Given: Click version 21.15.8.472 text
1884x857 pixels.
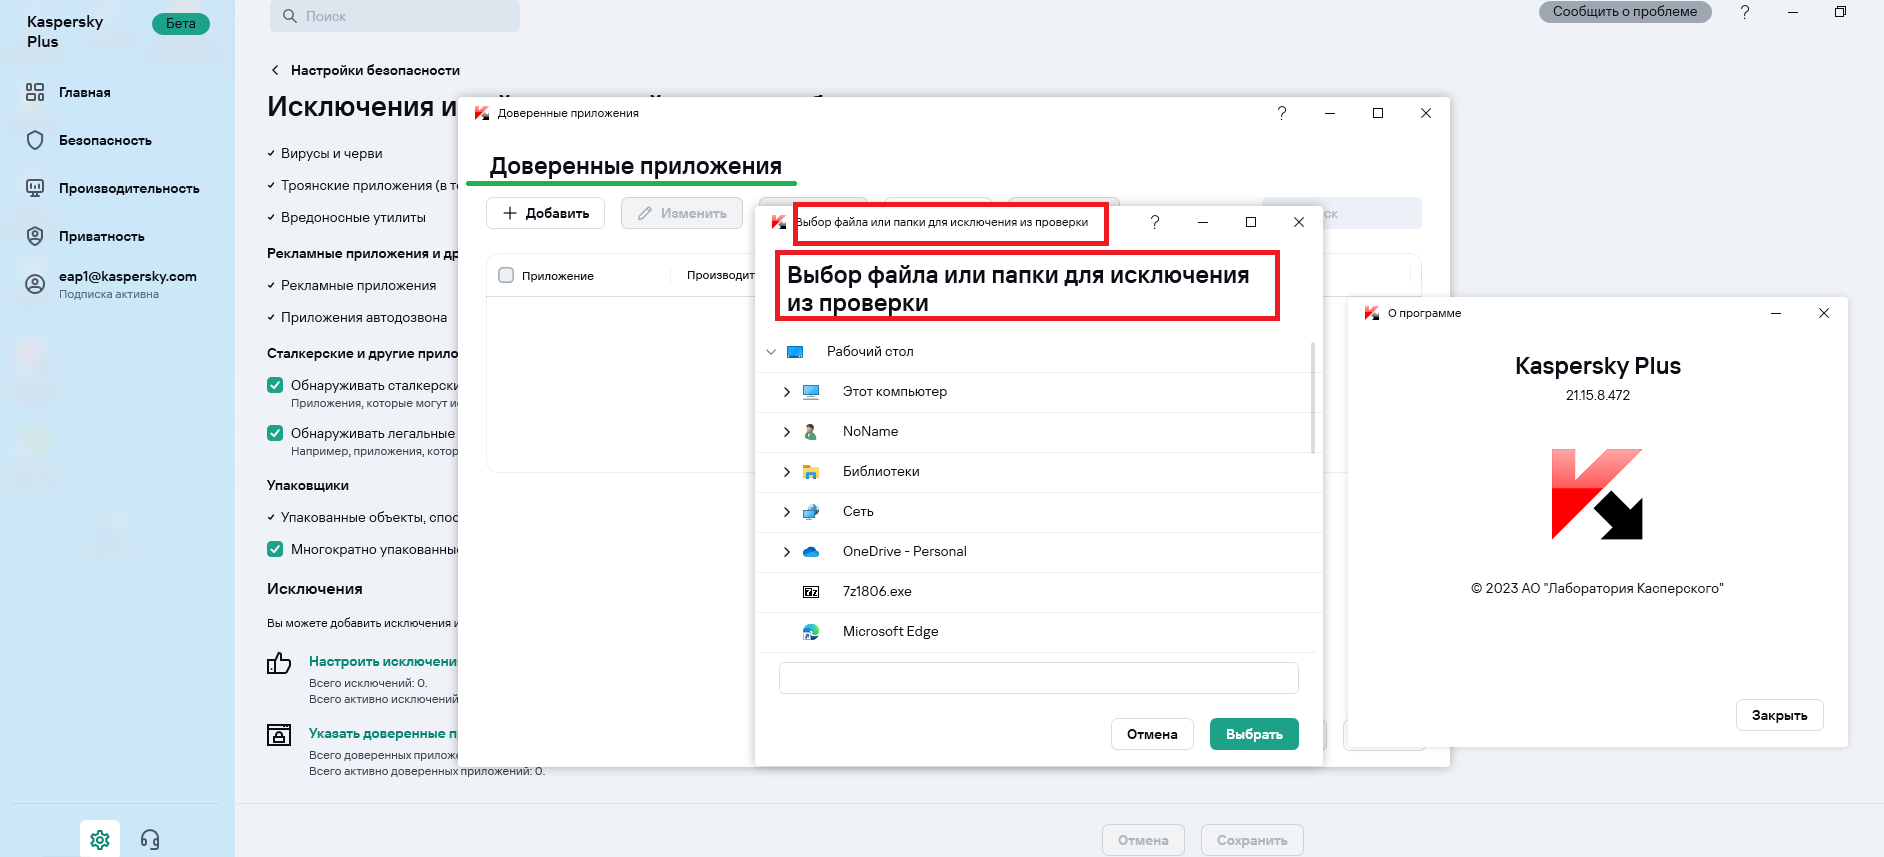Looking at the screenshot, I should [x=1598, y=395].
